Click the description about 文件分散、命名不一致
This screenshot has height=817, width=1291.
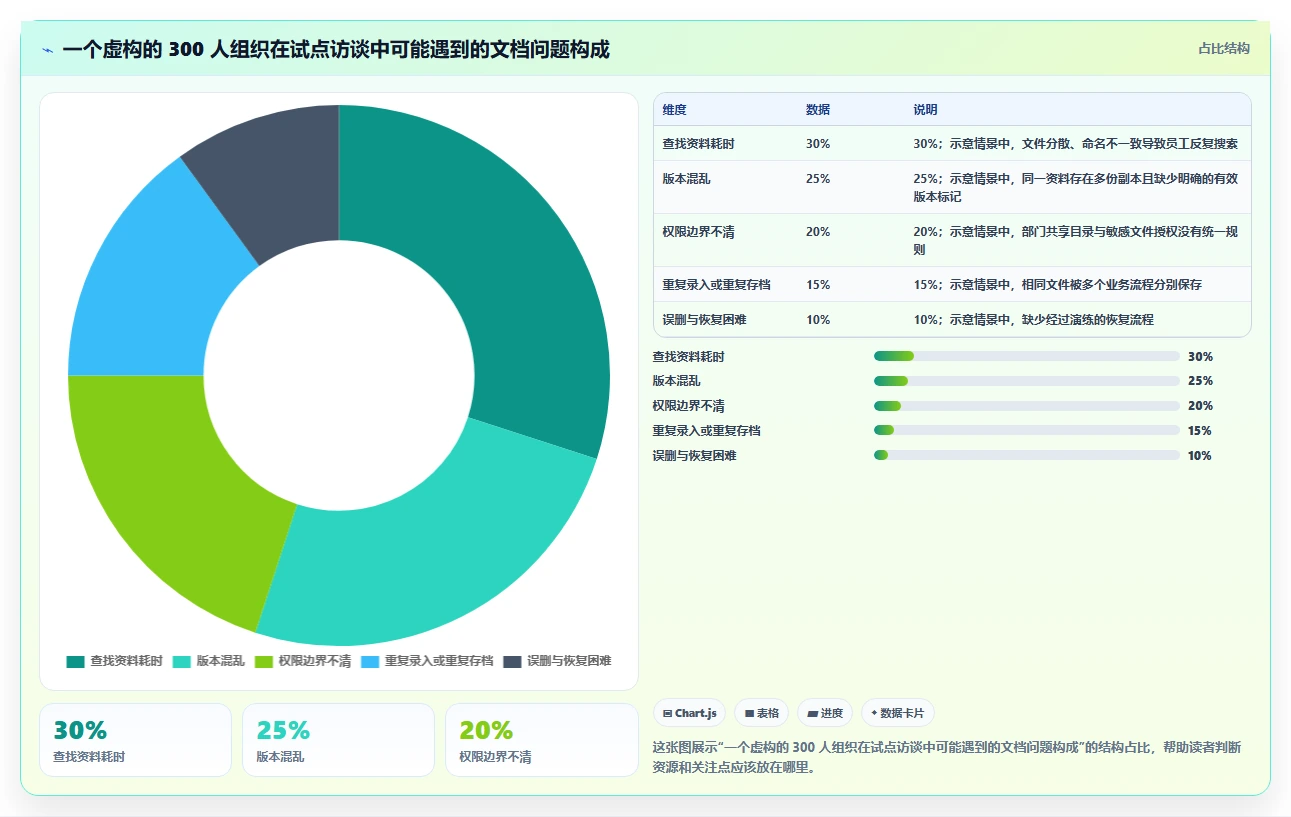coord(1076,144)
